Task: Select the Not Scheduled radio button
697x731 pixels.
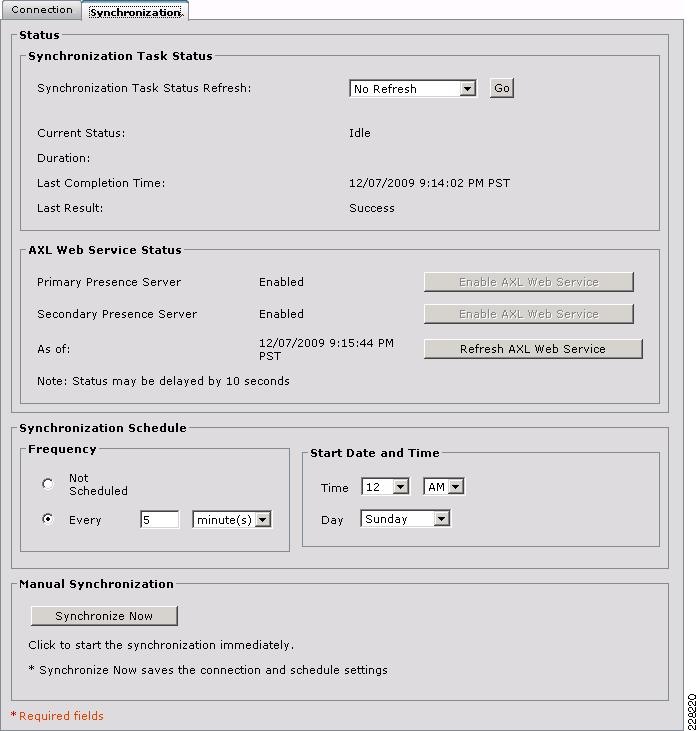Action: [x=48, y=484]
